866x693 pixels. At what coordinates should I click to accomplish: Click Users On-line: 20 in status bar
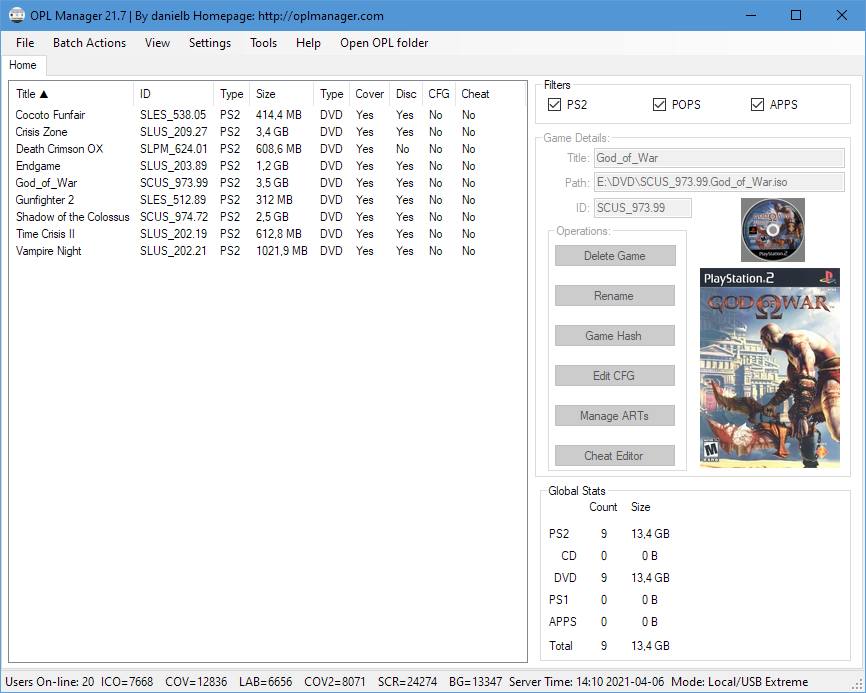(x=50, y=682)
